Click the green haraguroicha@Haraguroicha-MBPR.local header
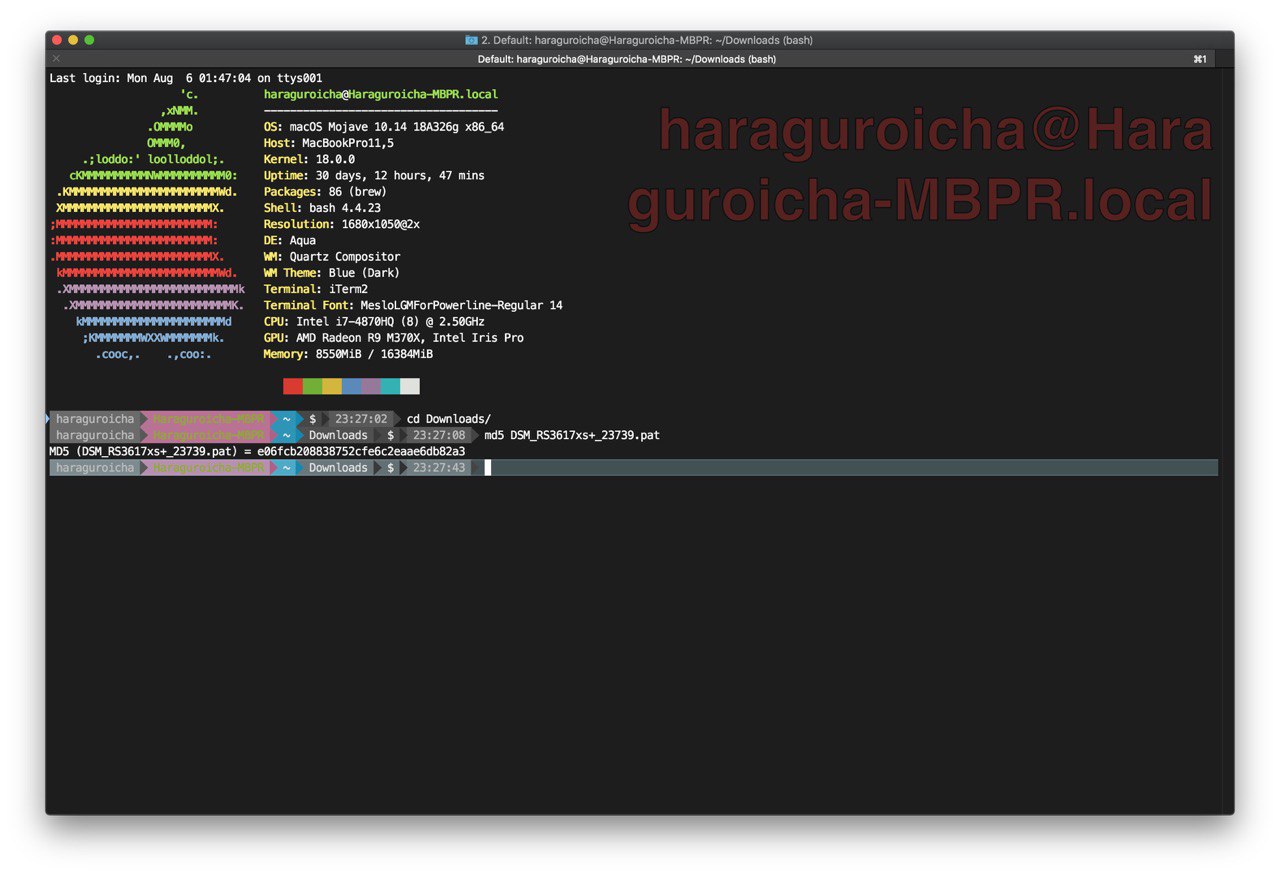This screenshot has width=1280, height=875. coord(381,94)
